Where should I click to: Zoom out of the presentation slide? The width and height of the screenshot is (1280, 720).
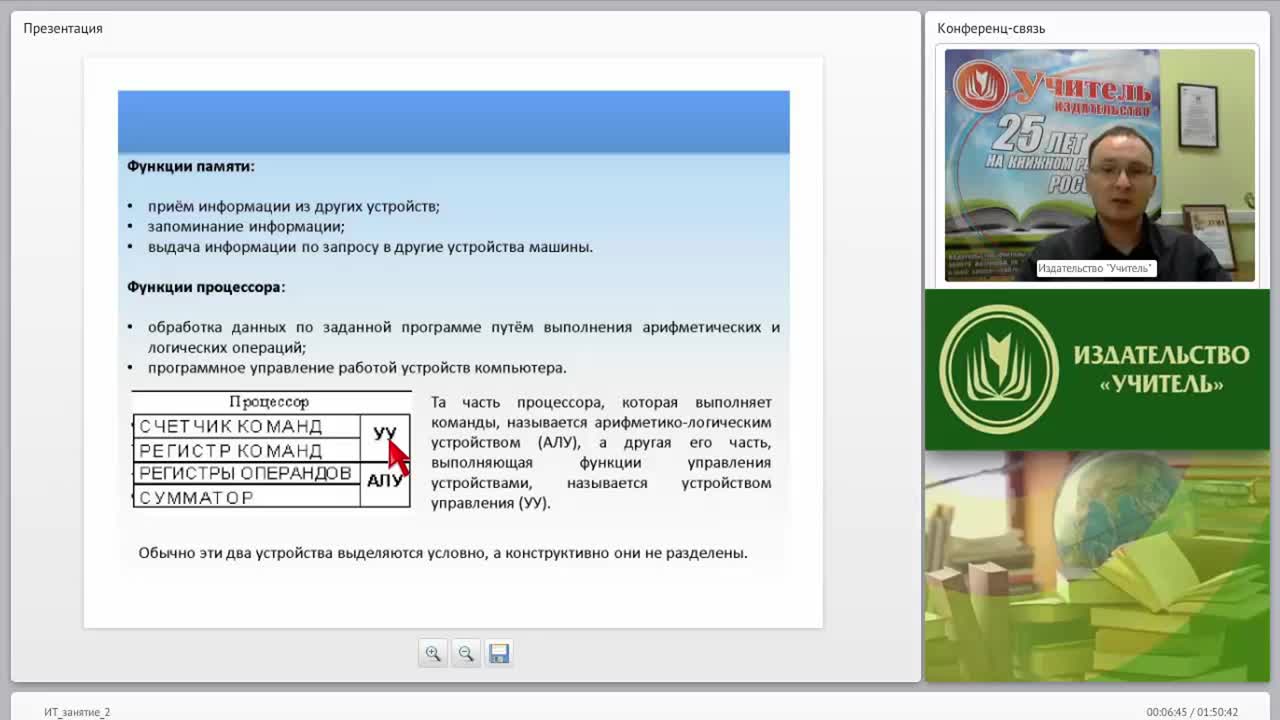tap(466, 653)
